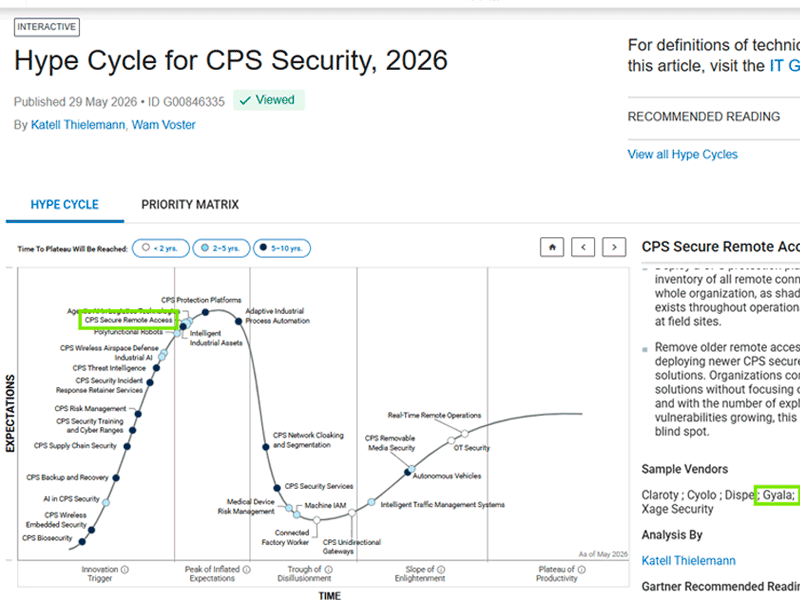The image size is (800, 600).
Task: Click the CPS Secure Remote Access label
Action: pos(129,320)
